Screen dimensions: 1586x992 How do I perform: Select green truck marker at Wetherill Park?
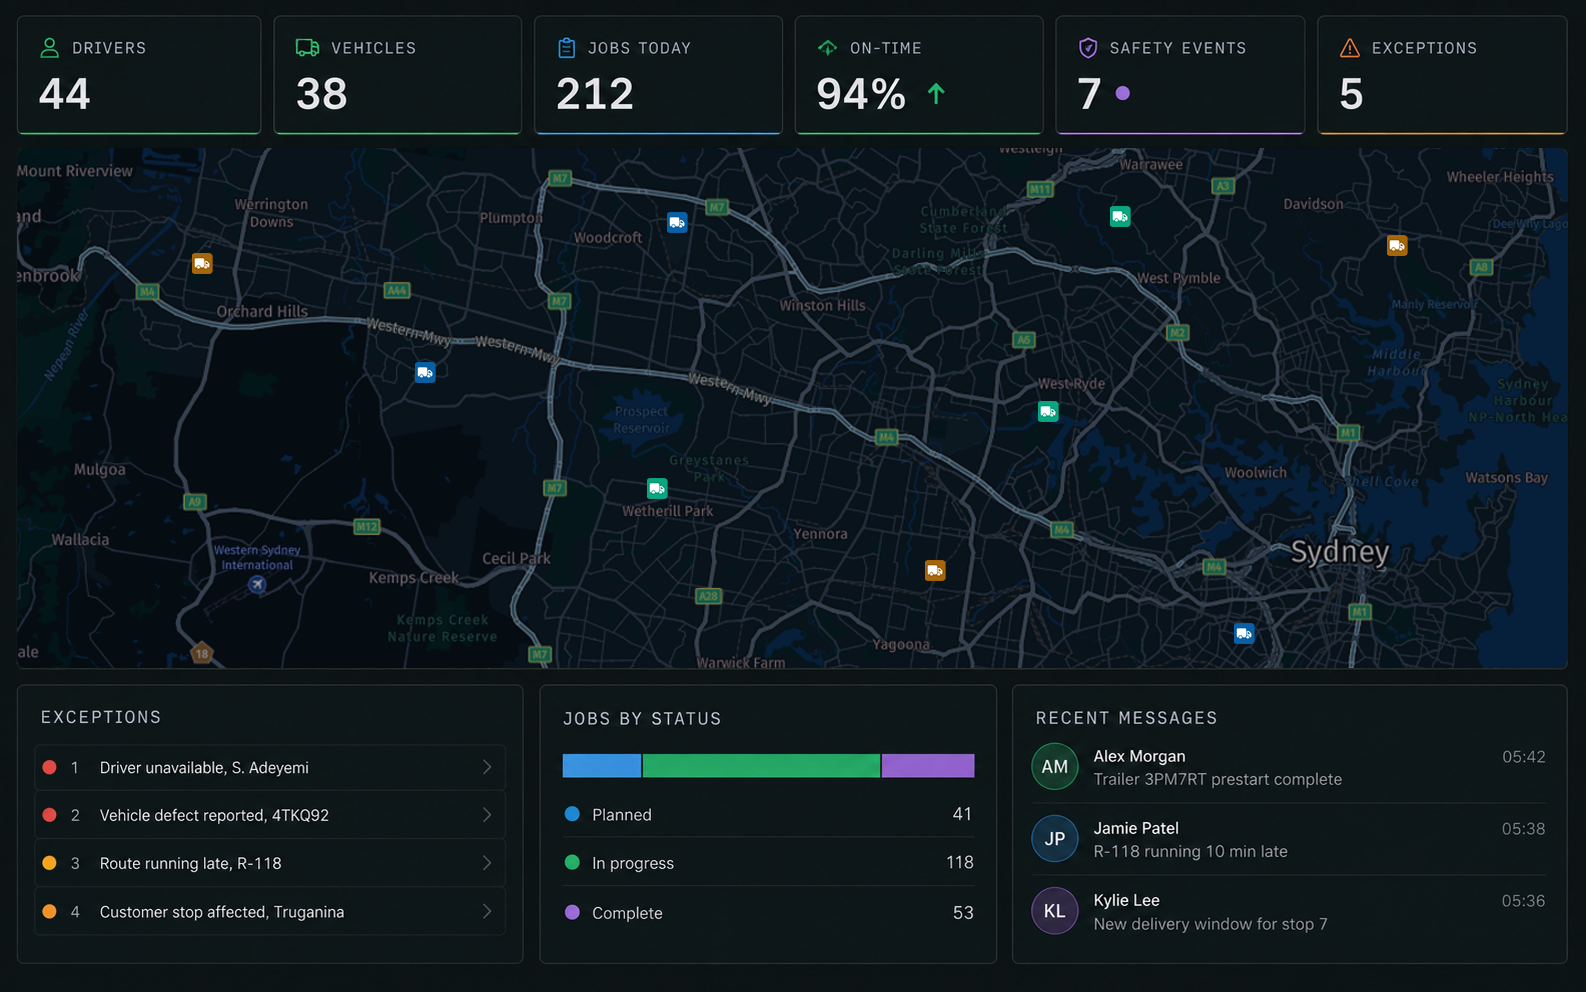point(657,488)
